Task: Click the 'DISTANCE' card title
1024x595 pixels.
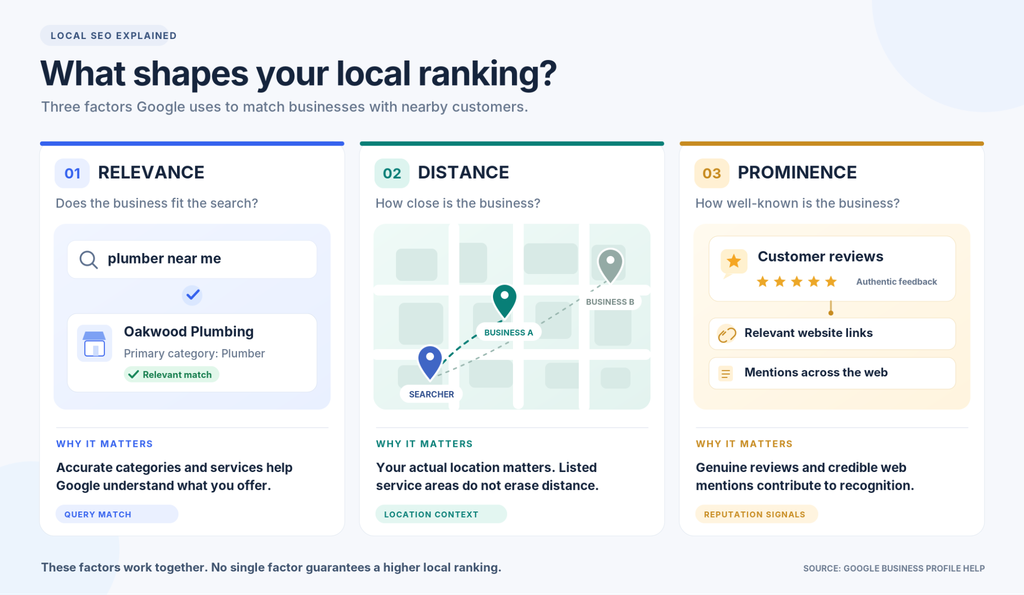Action: (464, 172)
